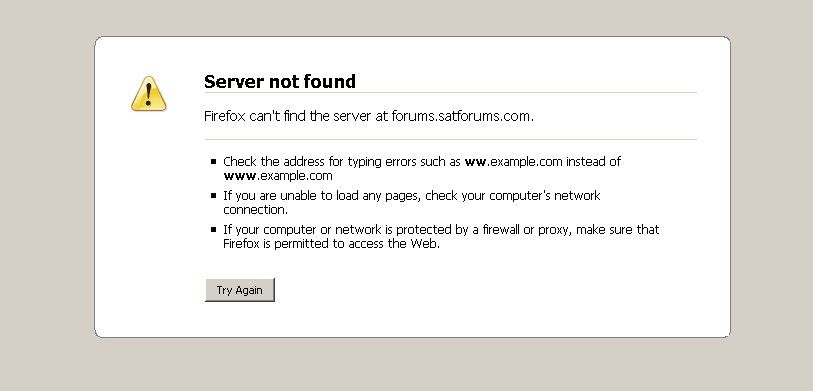Click the square marker before 'If your computer'
The width and height of the screenshot is (813, 391).
click(x=214, y=229)
